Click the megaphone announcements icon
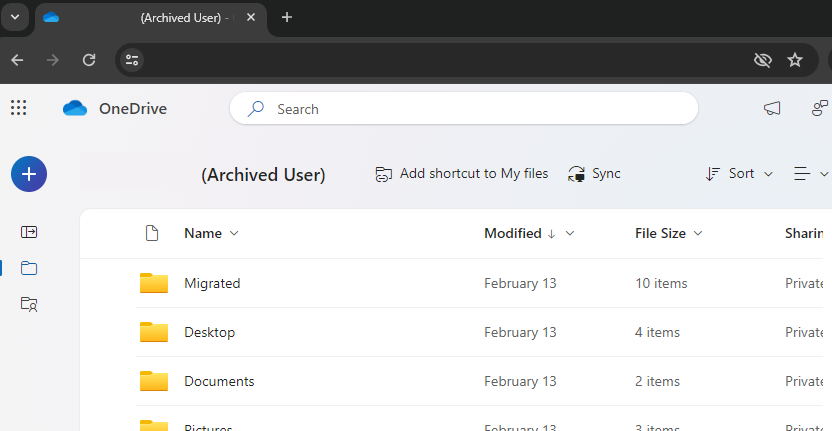 772,108
